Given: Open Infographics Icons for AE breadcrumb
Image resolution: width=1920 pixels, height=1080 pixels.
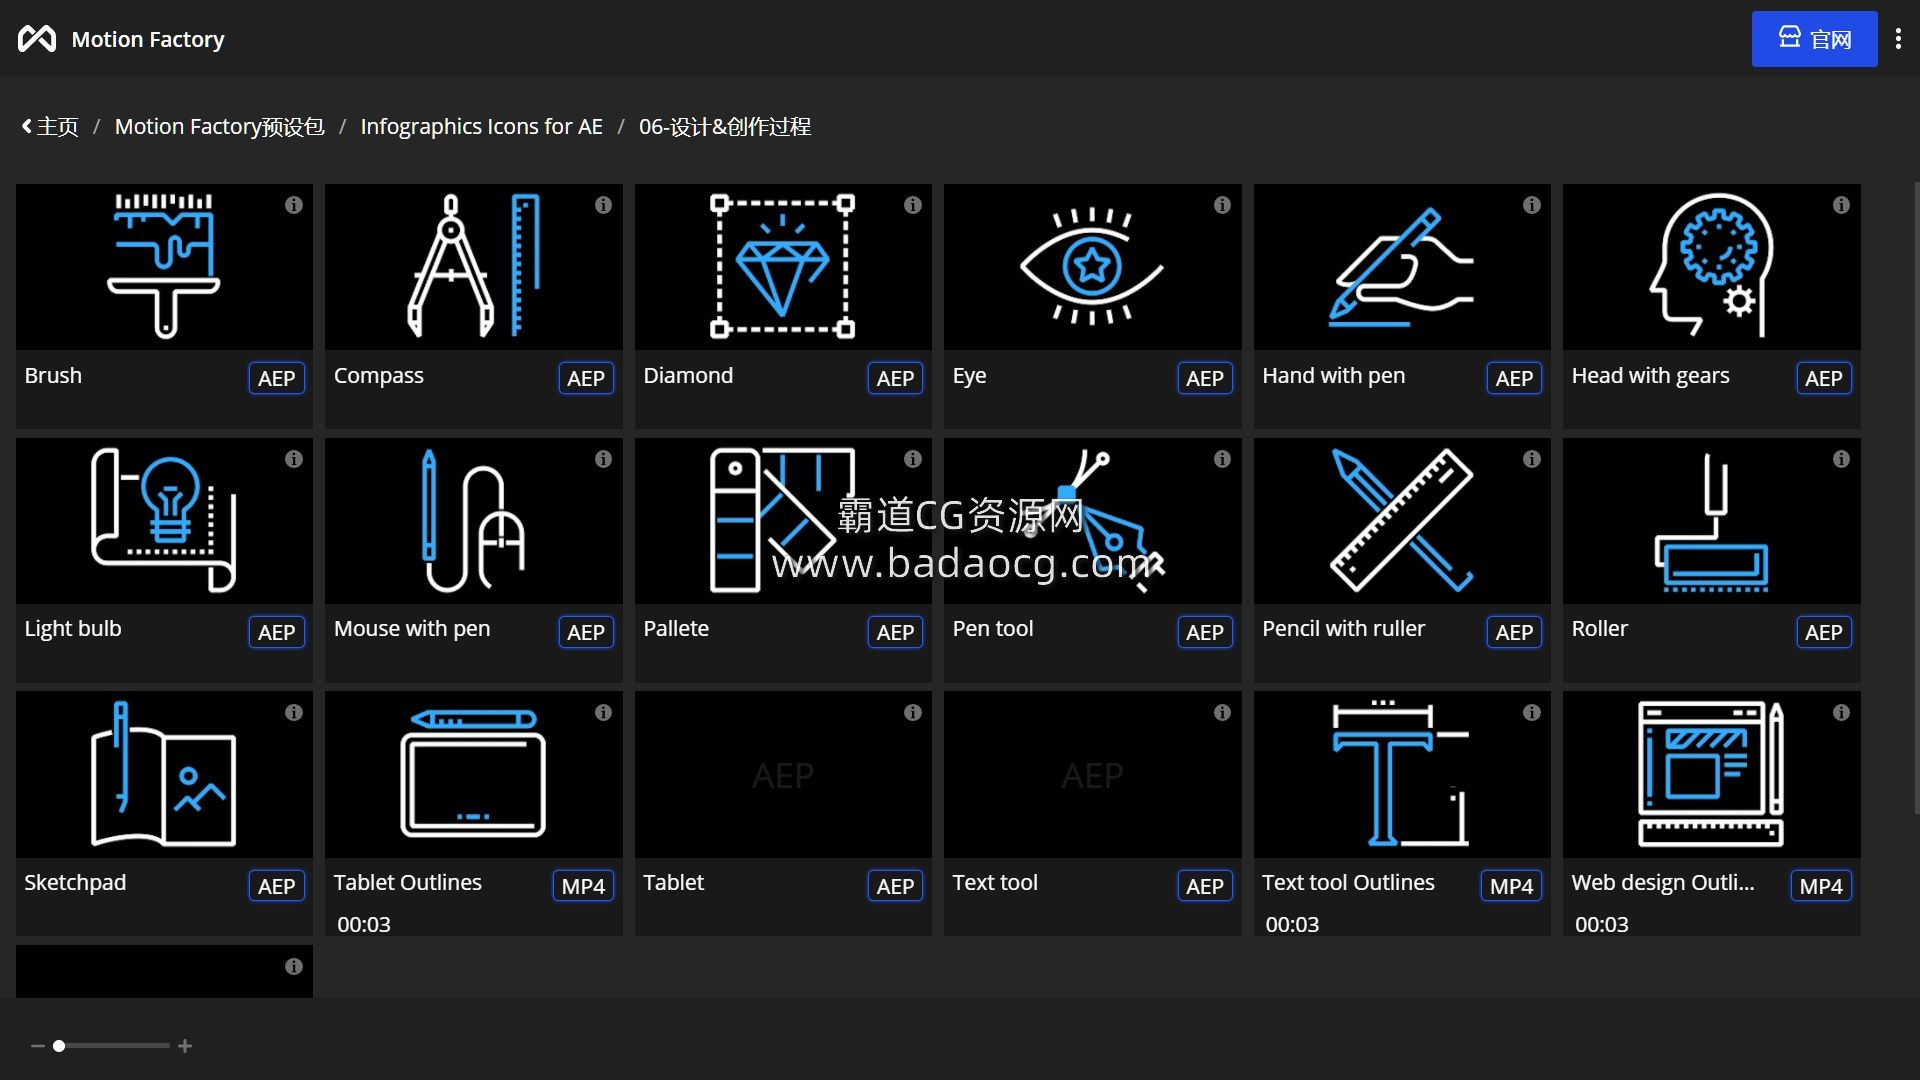Looking at the screenshot, I should (481, 127).
